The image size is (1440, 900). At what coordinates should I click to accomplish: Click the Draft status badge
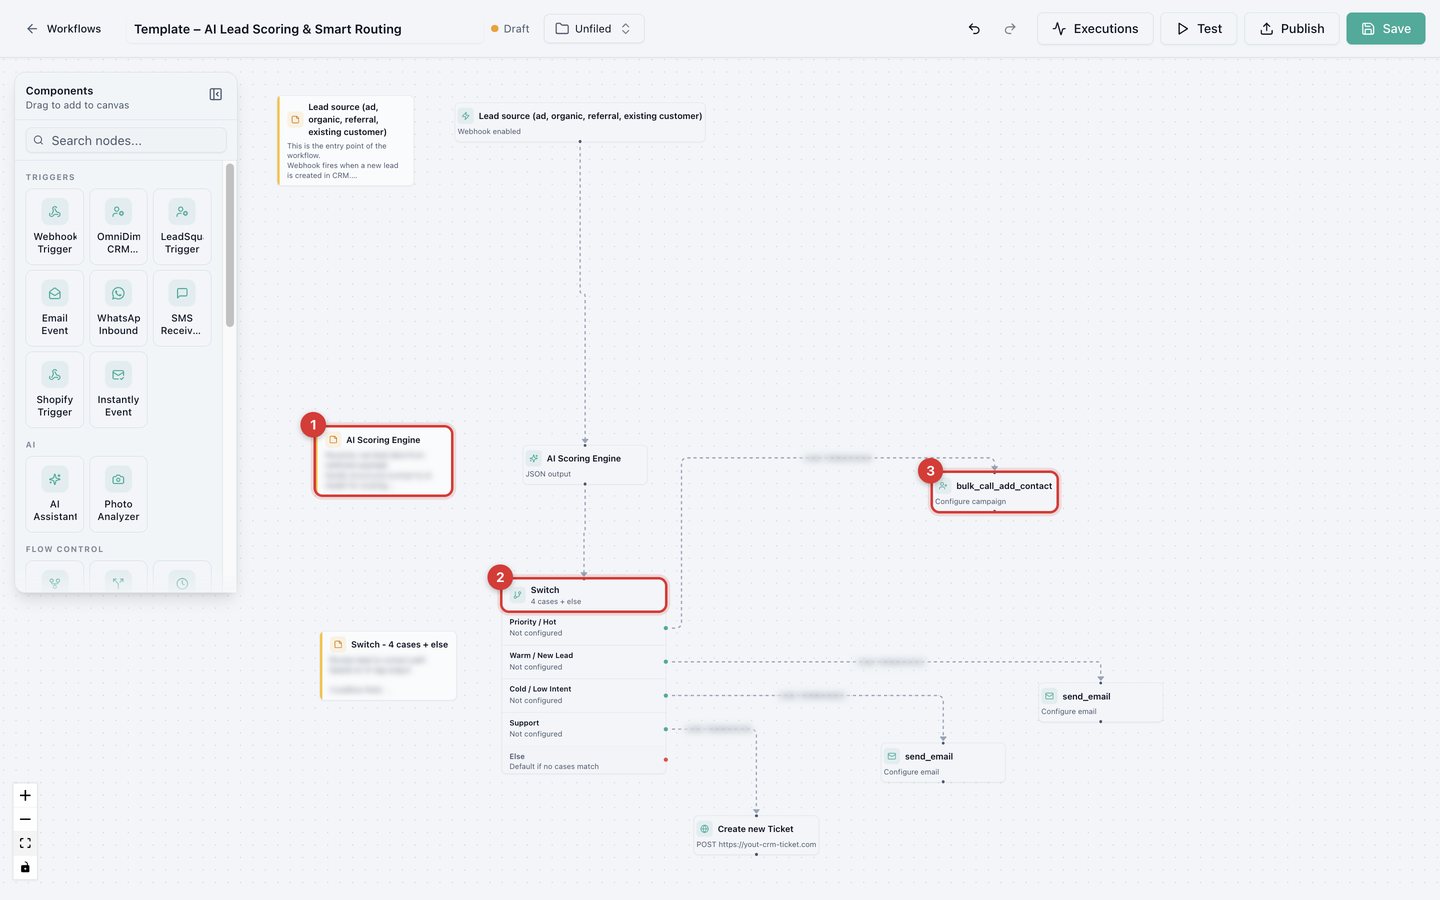coord(510,29)
